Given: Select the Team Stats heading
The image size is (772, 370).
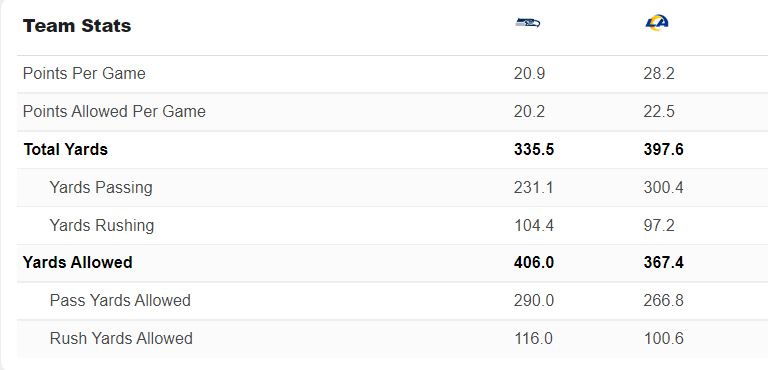Looking at the screenshot, I should 77,26.
